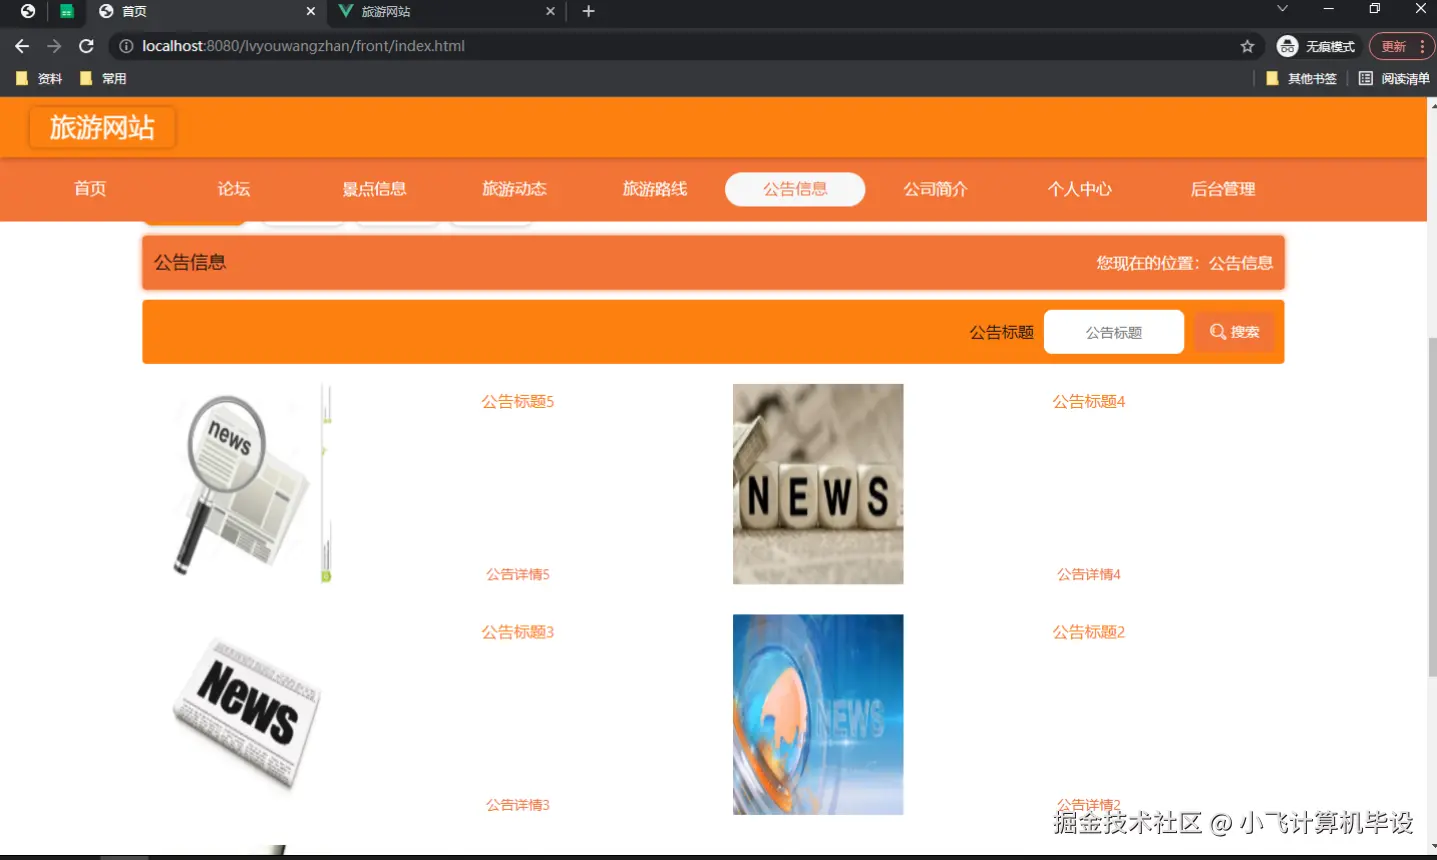1437x860 pixels.
Task: Open 论坛 in the navigation bar
Action: click(x=234, y=189)
